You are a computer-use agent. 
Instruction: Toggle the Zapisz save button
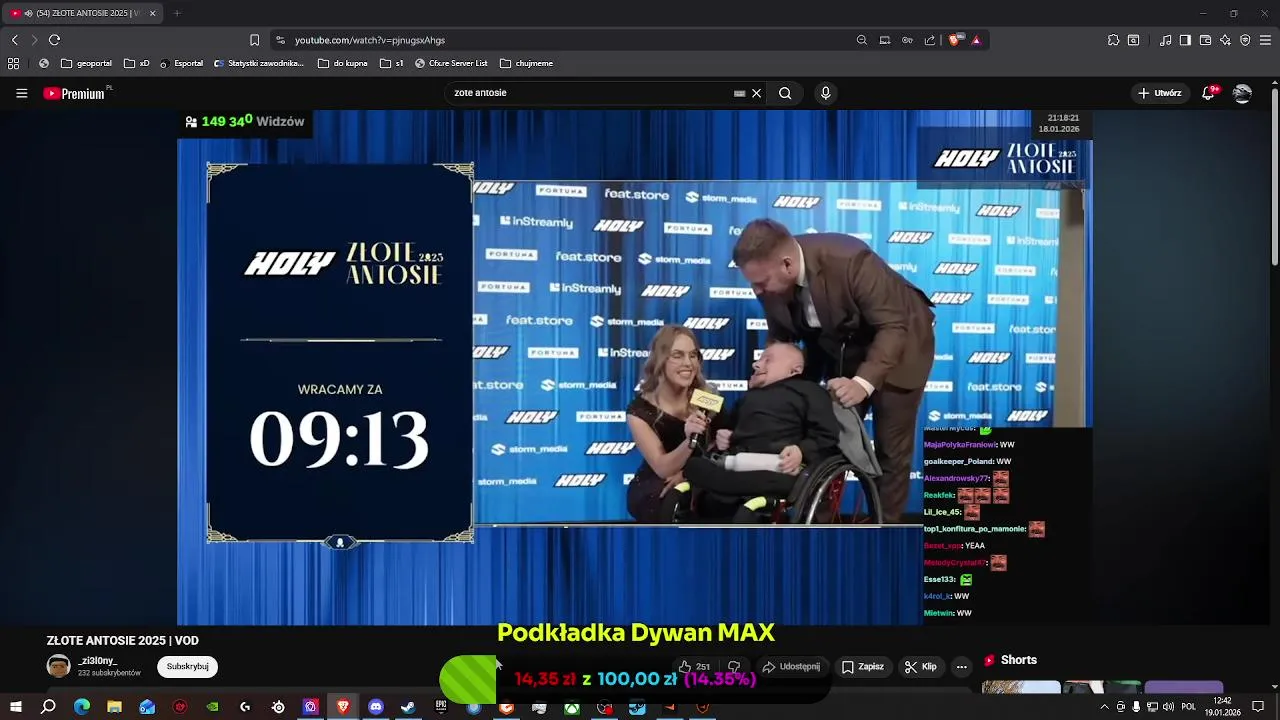point(862,667)
